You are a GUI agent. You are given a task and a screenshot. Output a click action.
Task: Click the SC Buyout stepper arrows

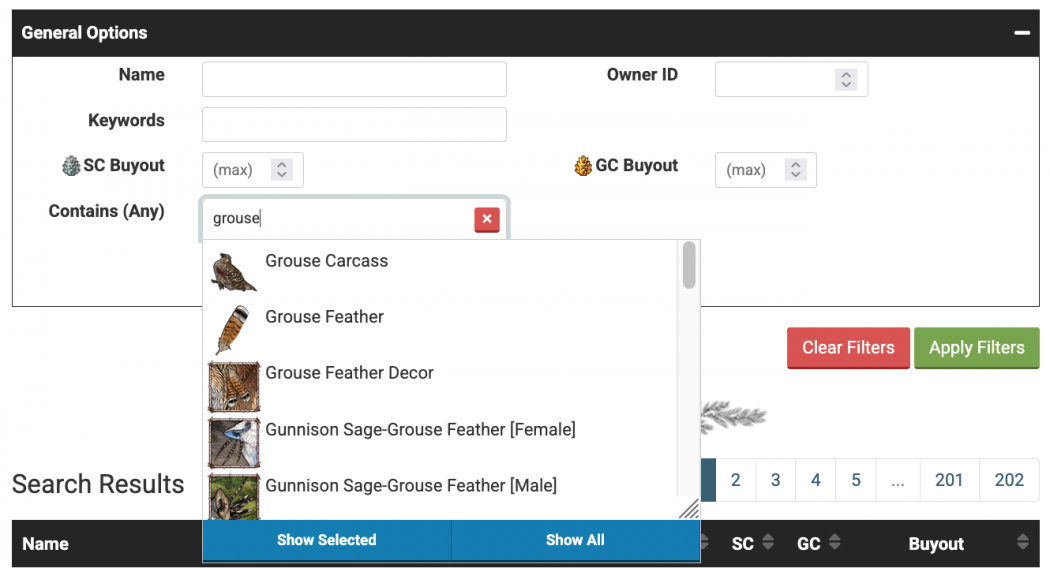click(x=282, y=170)
